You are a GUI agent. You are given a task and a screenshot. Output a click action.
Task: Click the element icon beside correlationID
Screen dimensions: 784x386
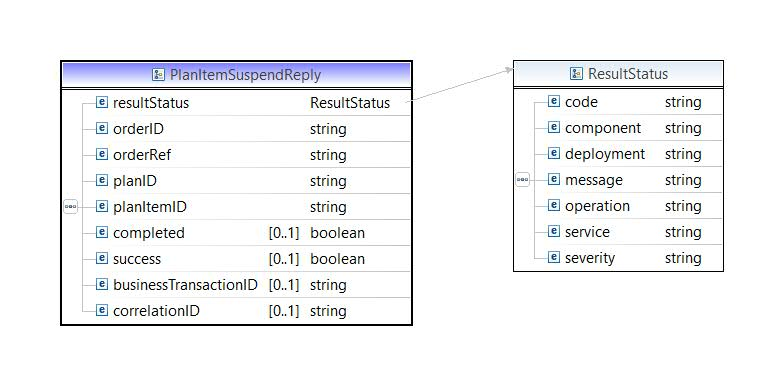click(x=102, y=310)
